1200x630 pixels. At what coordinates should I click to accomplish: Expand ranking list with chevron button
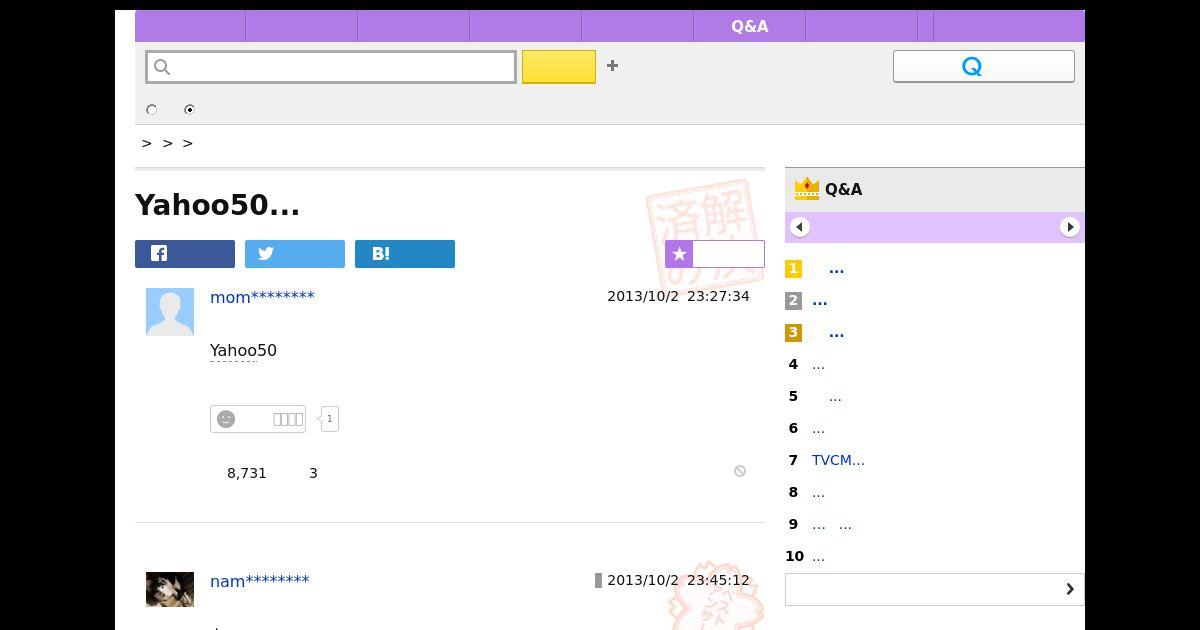tap(935, 589)
